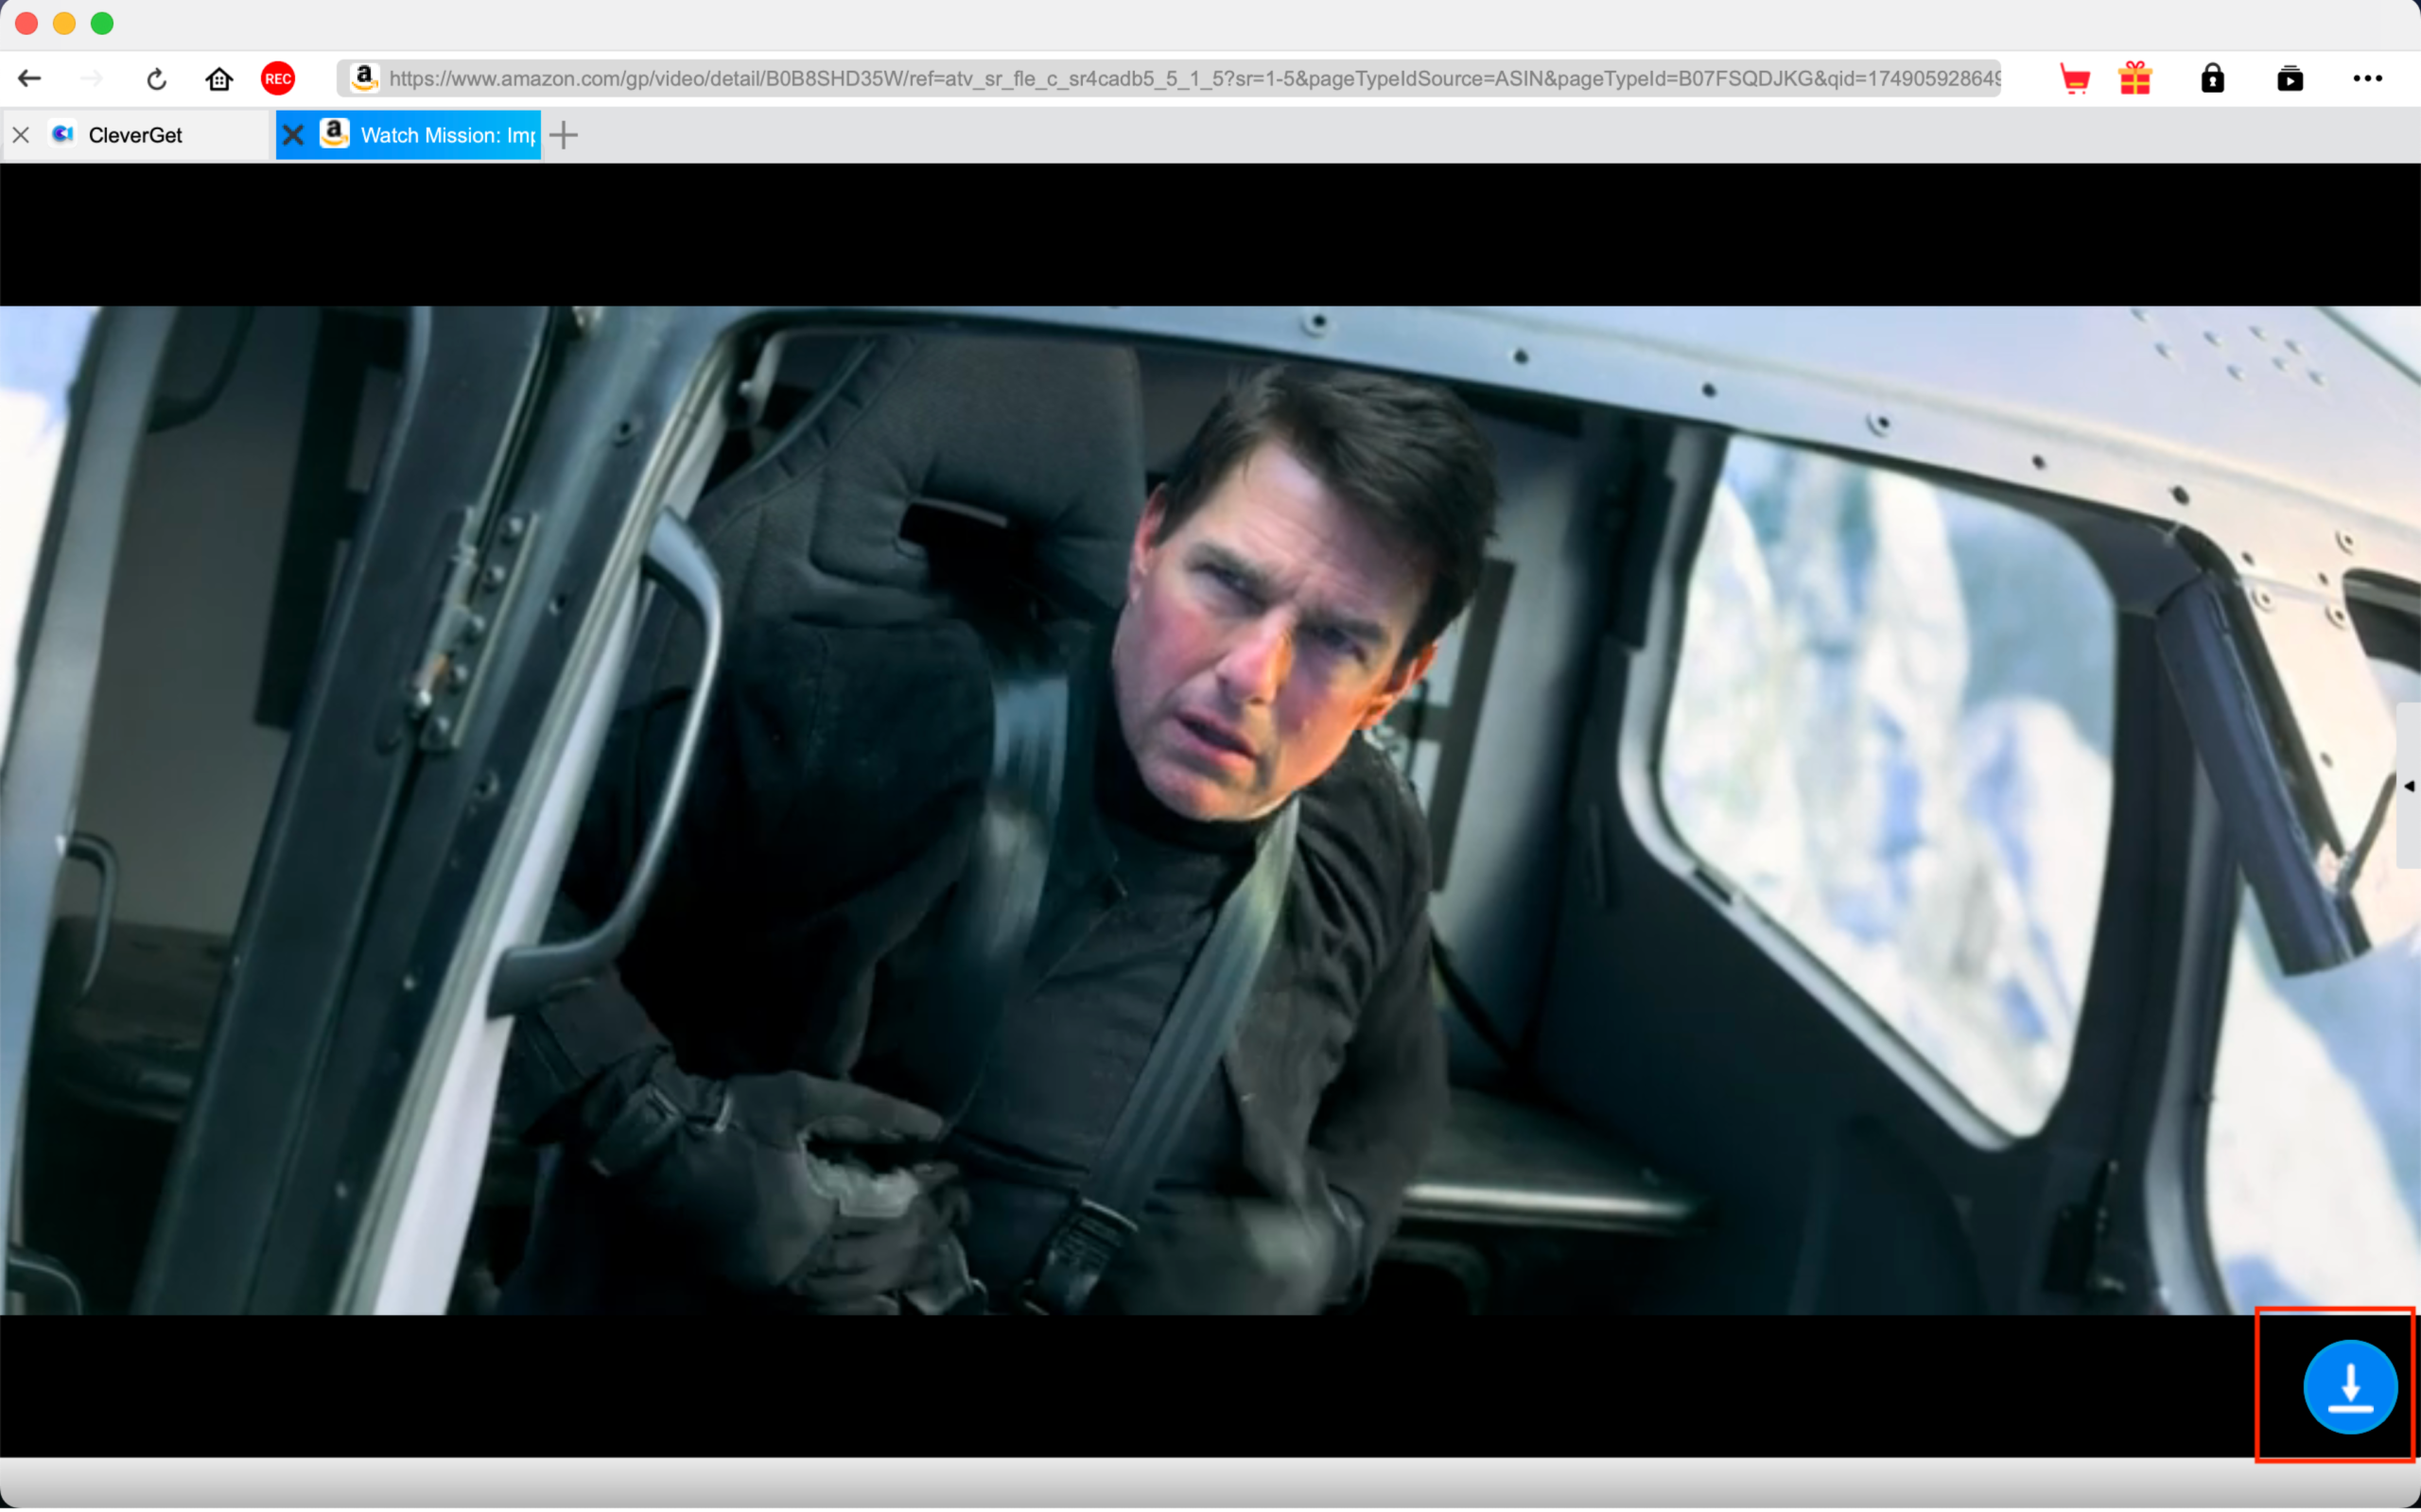Start recording with the REC button
This screenshot has height=1512, width=2421.
278,78
